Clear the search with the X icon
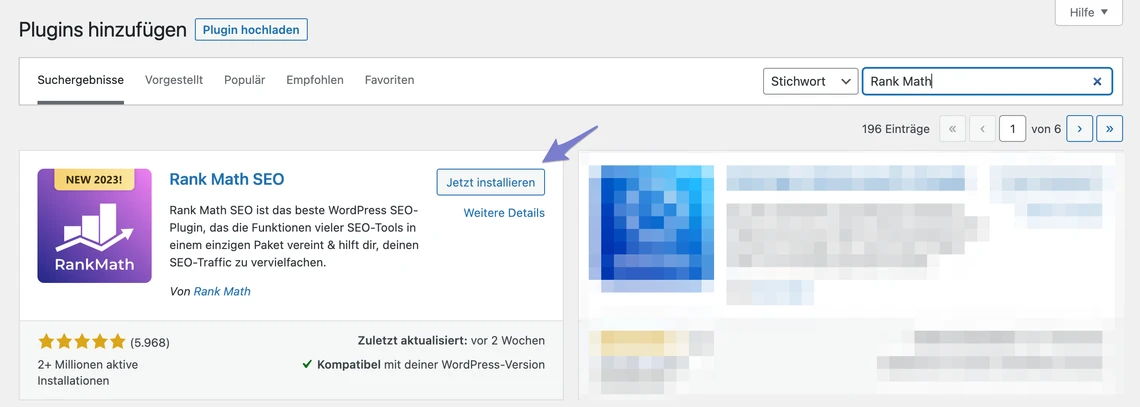 click(x=1097, y=82)
